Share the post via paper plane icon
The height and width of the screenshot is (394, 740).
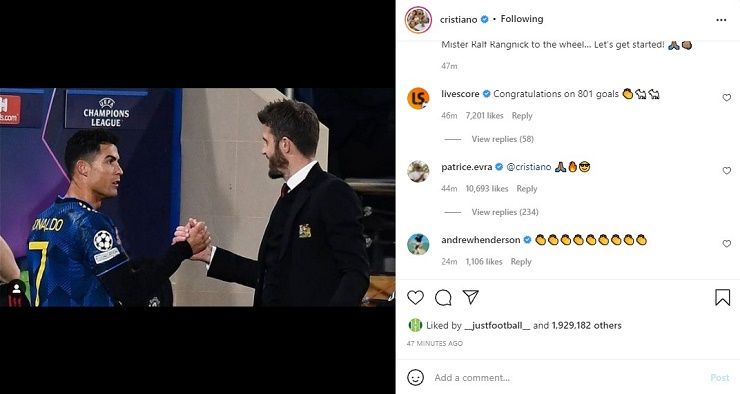coord(471,297)
